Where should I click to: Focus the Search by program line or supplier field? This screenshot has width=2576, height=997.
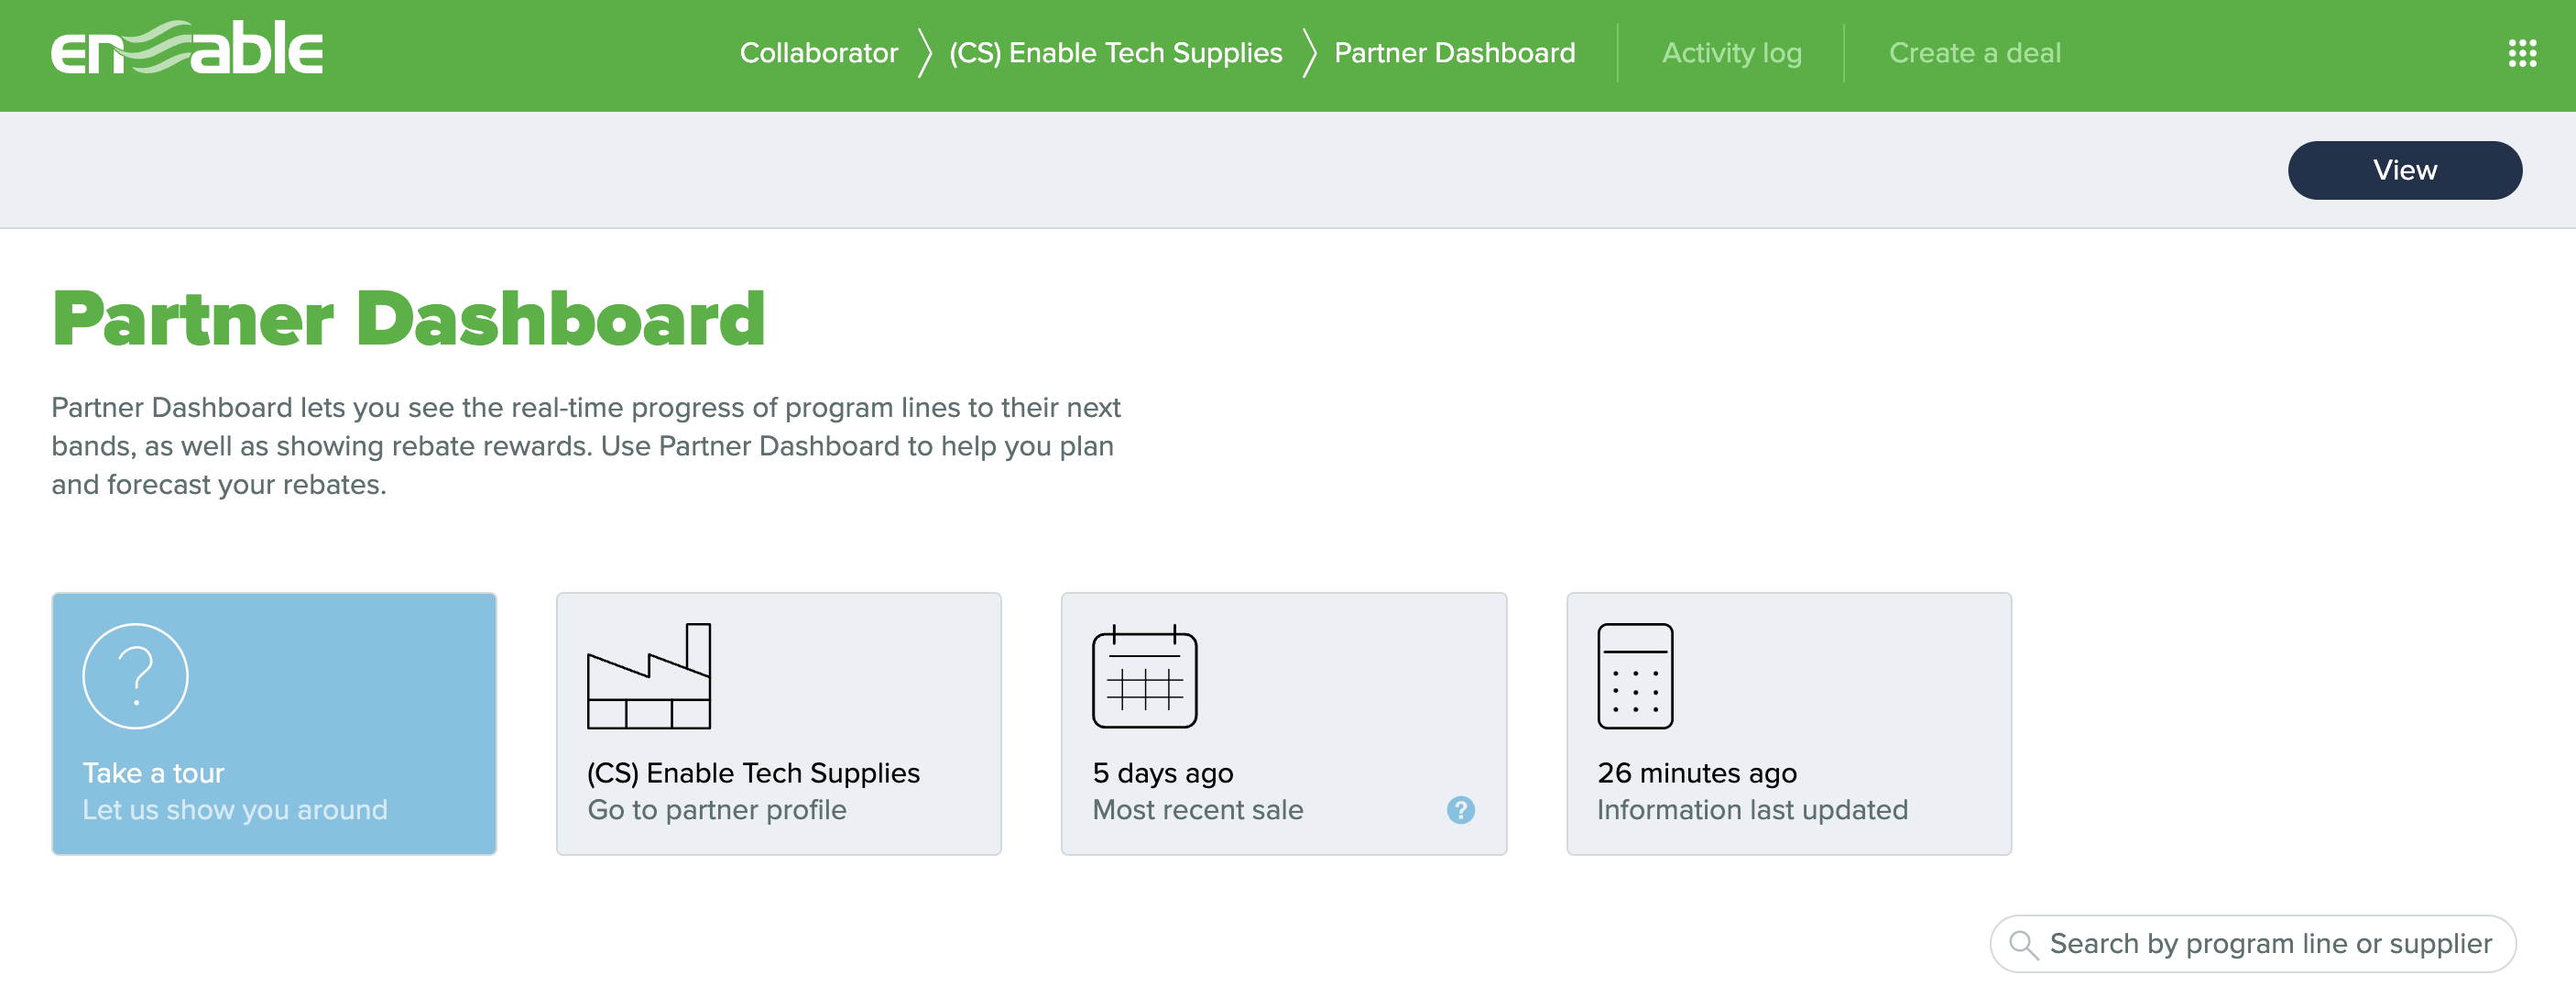click(2252, 944)
